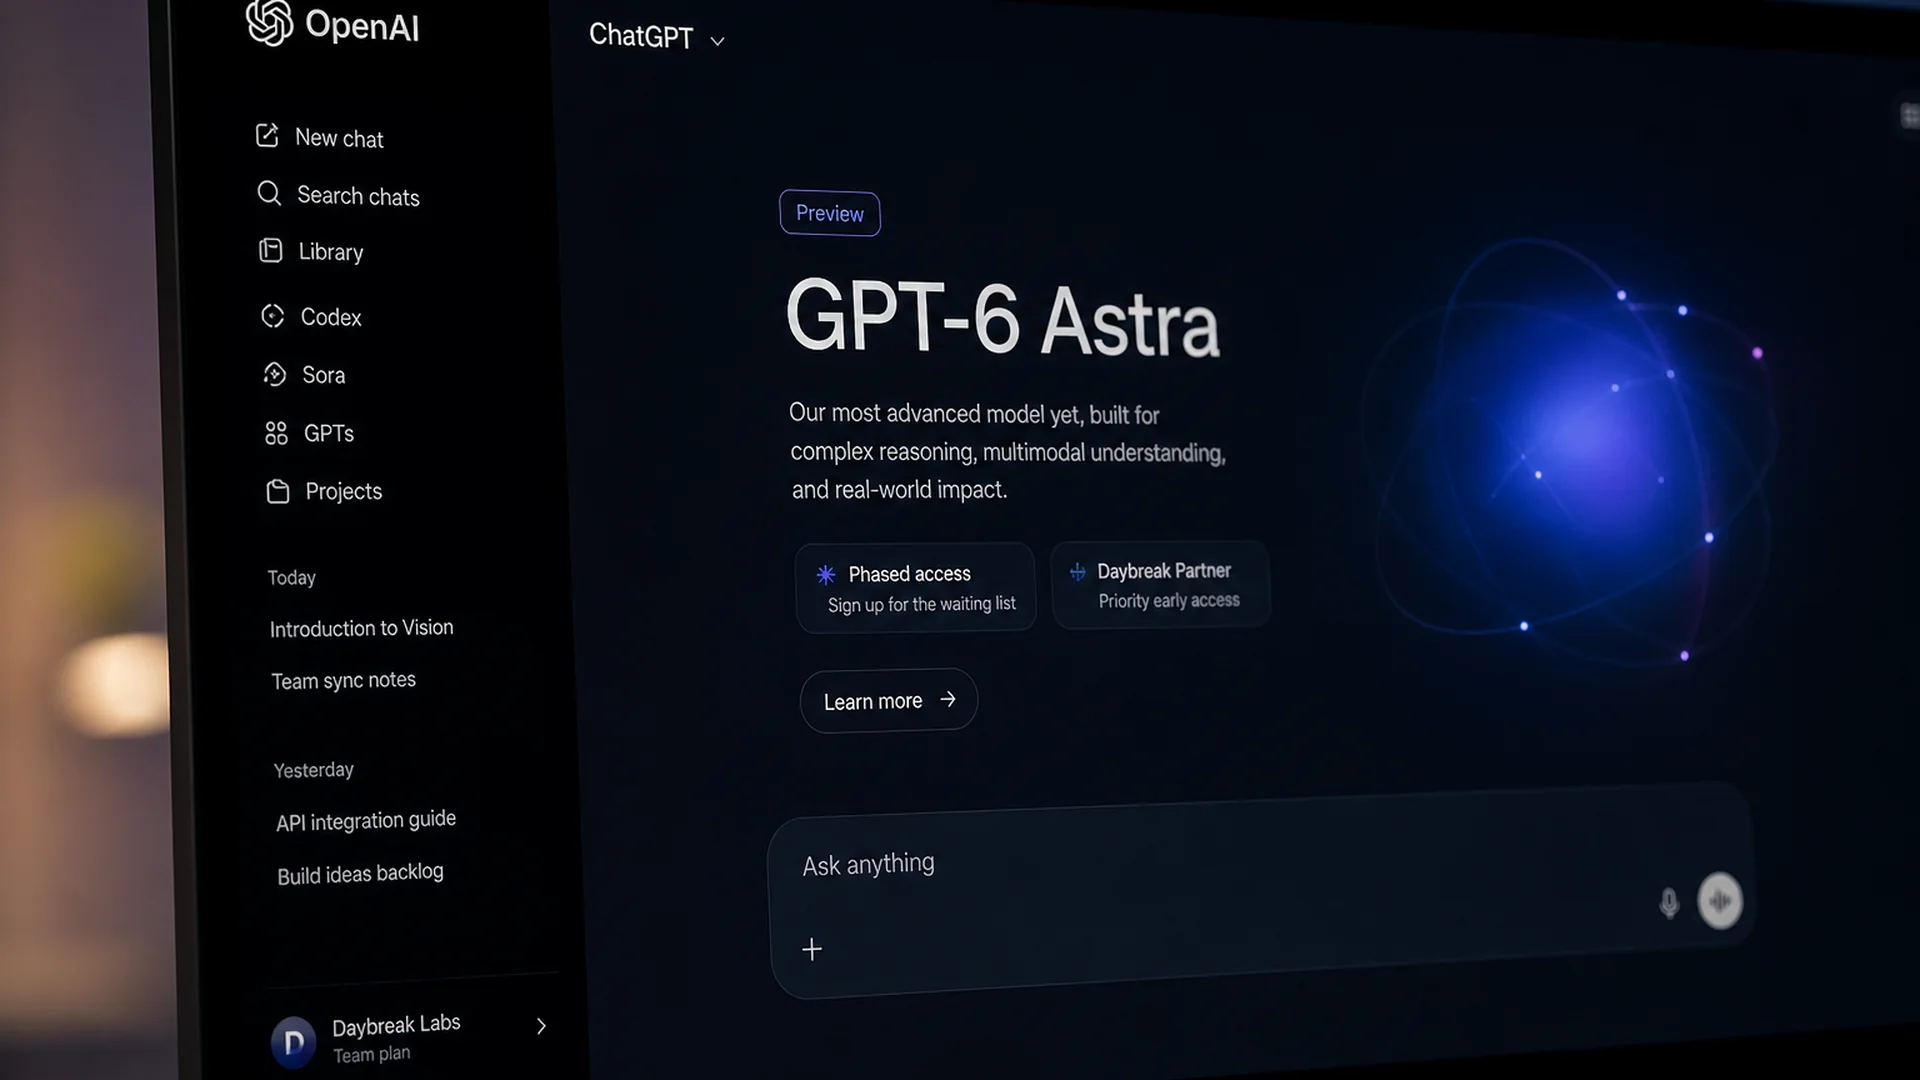
Task: Click the Daybreak Partner sparkle icon
Action: 1078,572
